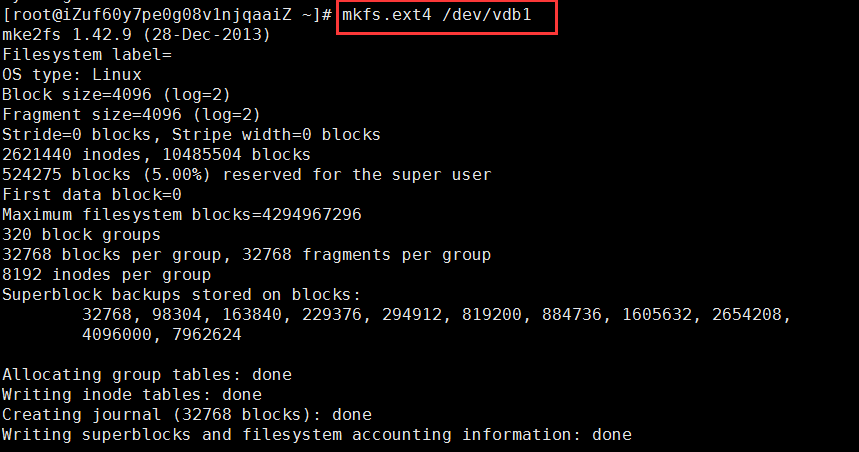Click the 320 block groups line
This screenshot has height=452, width=859.
click(82, 234)
